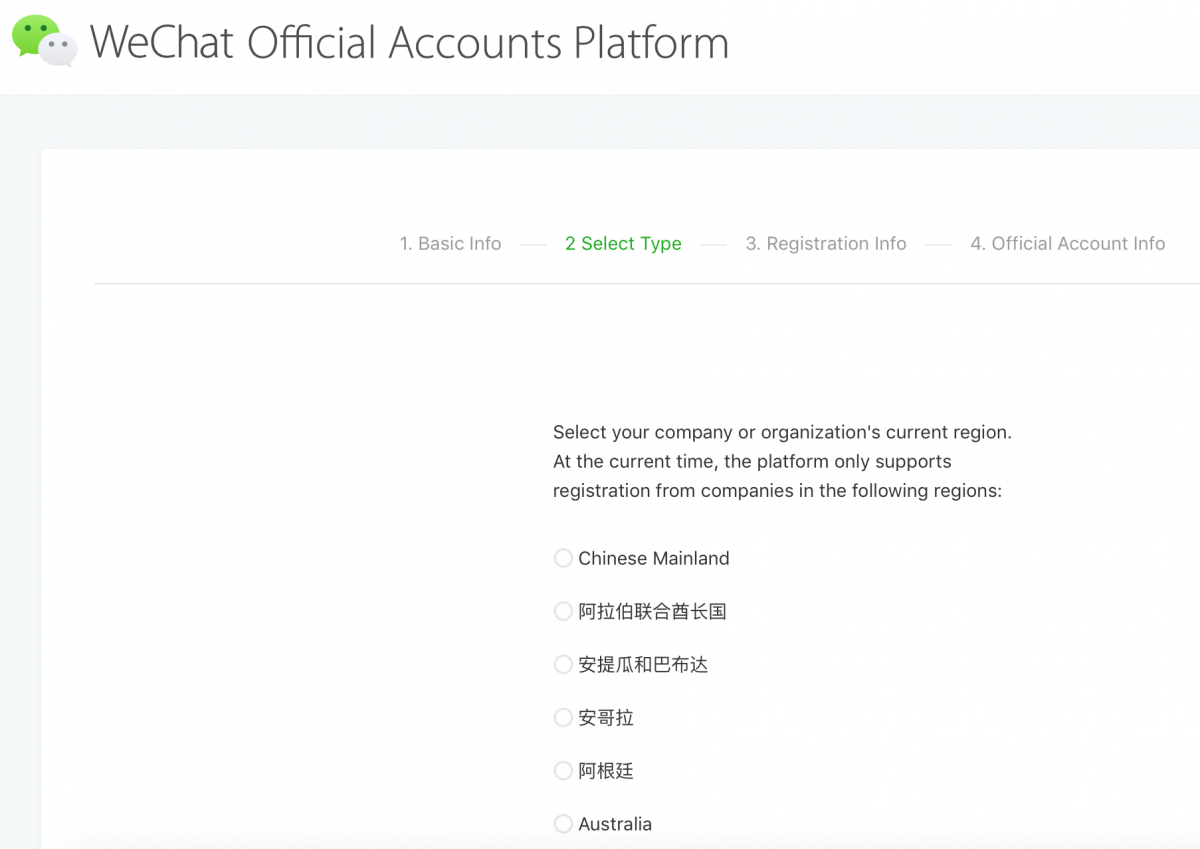Click the Australia label text
Image resolution: width=1200 pixels, height=849 pixels.
615,824
